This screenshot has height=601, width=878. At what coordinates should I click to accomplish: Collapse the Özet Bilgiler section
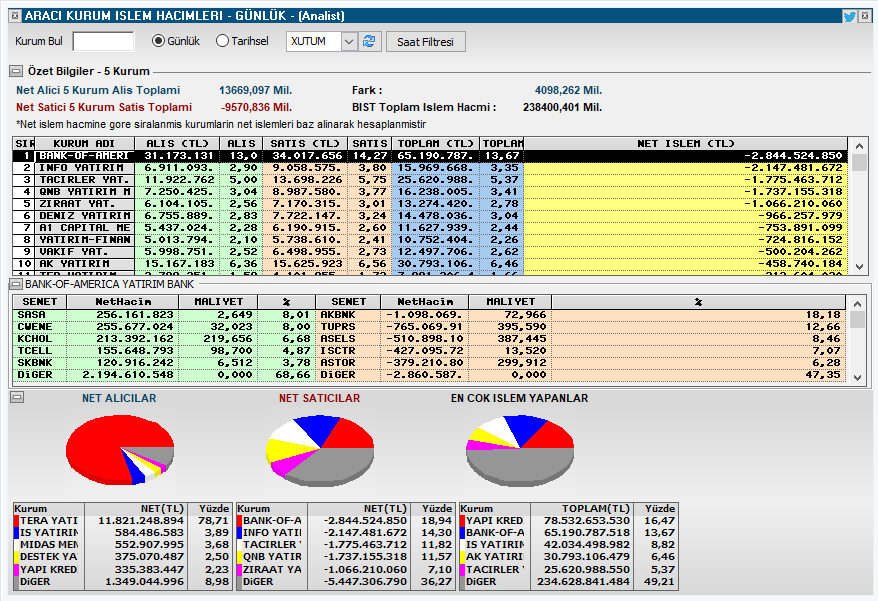pyautogui.click(x=16, y=71)
